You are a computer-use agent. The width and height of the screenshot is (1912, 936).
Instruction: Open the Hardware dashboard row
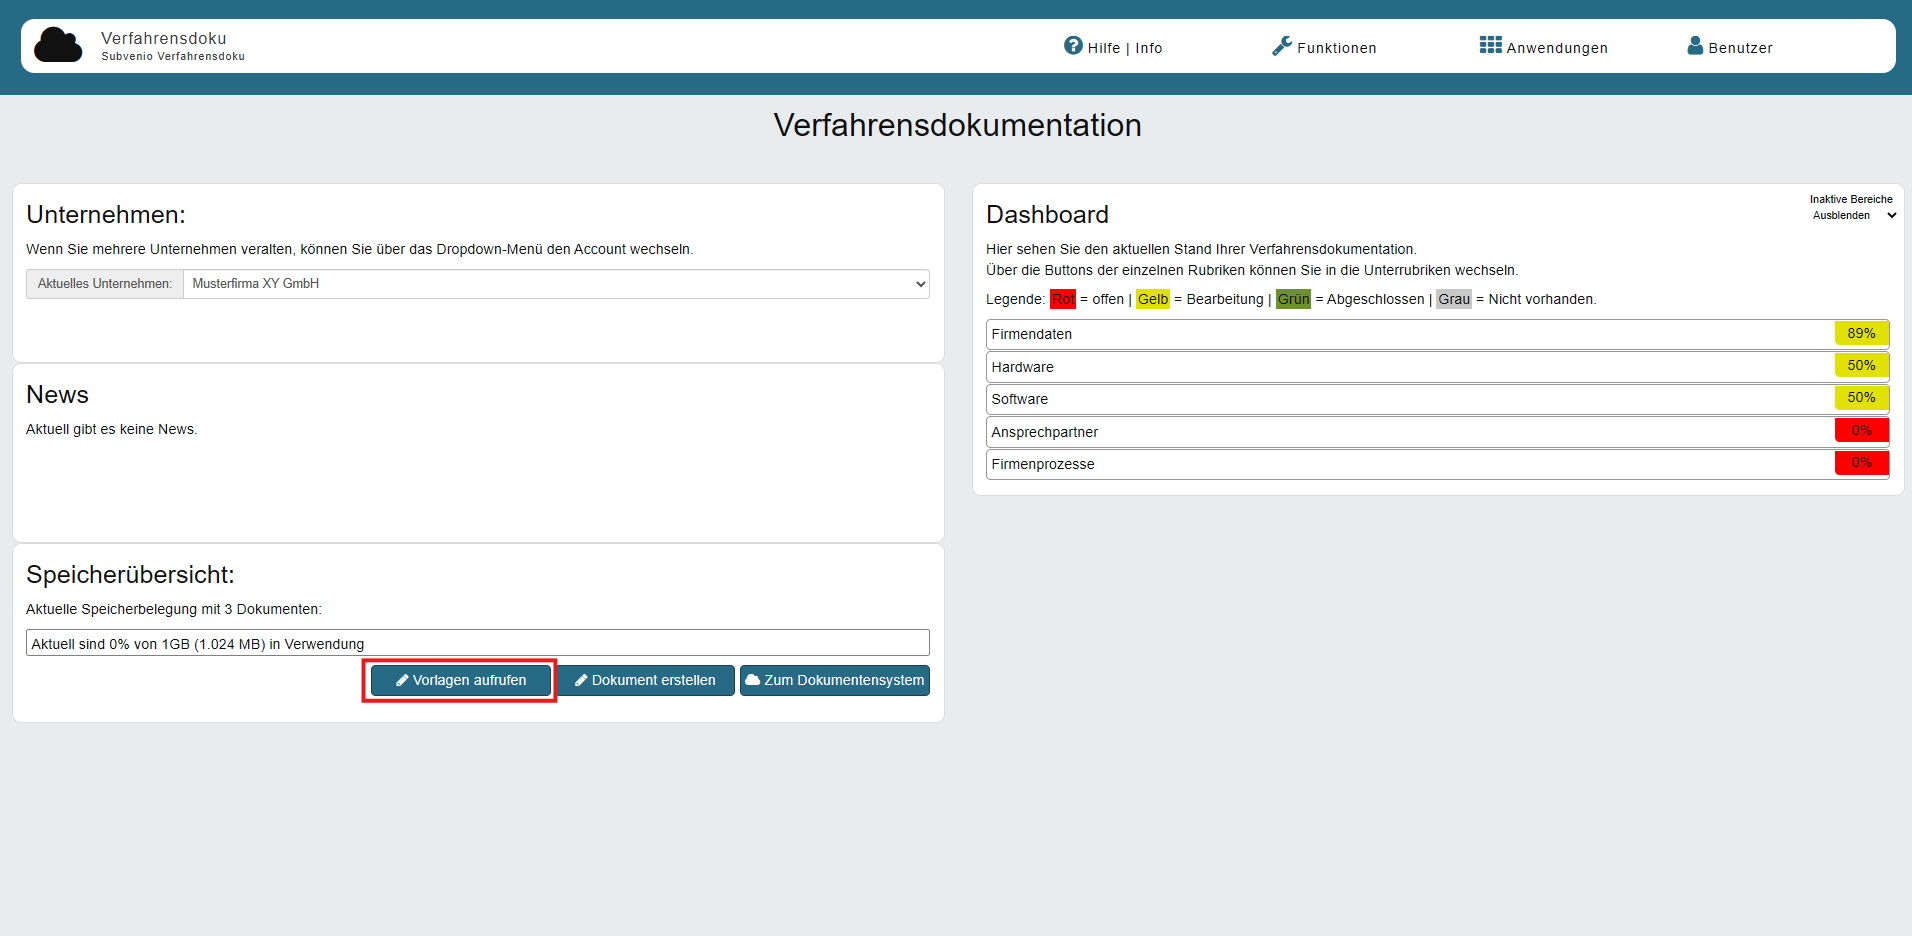1437,367
